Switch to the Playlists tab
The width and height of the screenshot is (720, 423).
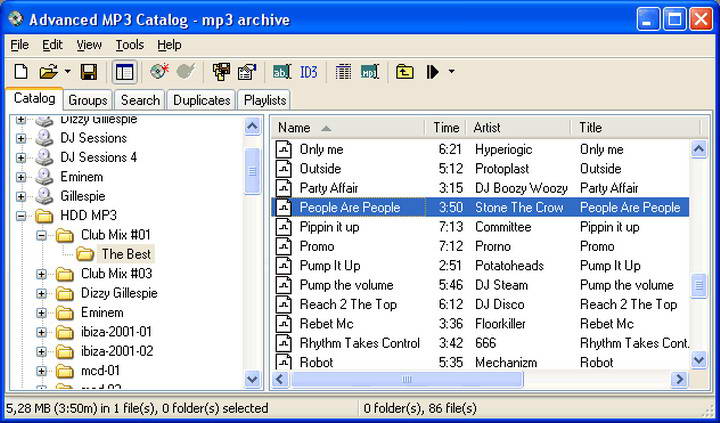click(x=265, y=100)
